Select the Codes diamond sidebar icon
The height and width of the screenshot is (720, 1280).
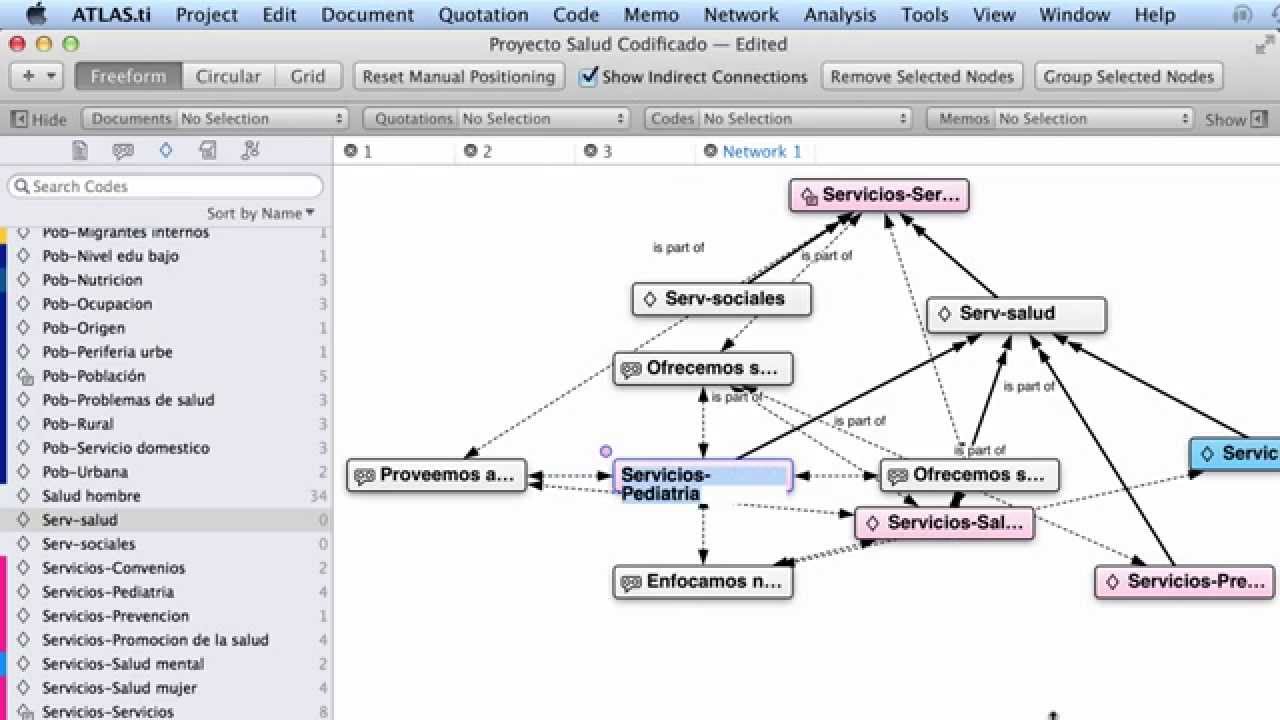pyautogui.click(x=166, y=151)
